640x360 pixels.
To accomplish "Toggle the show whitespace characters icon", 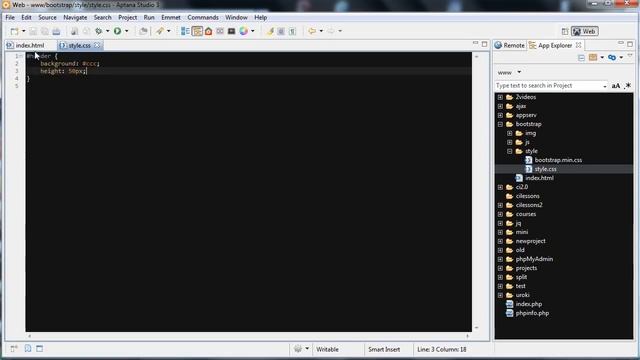I will 292,31.
